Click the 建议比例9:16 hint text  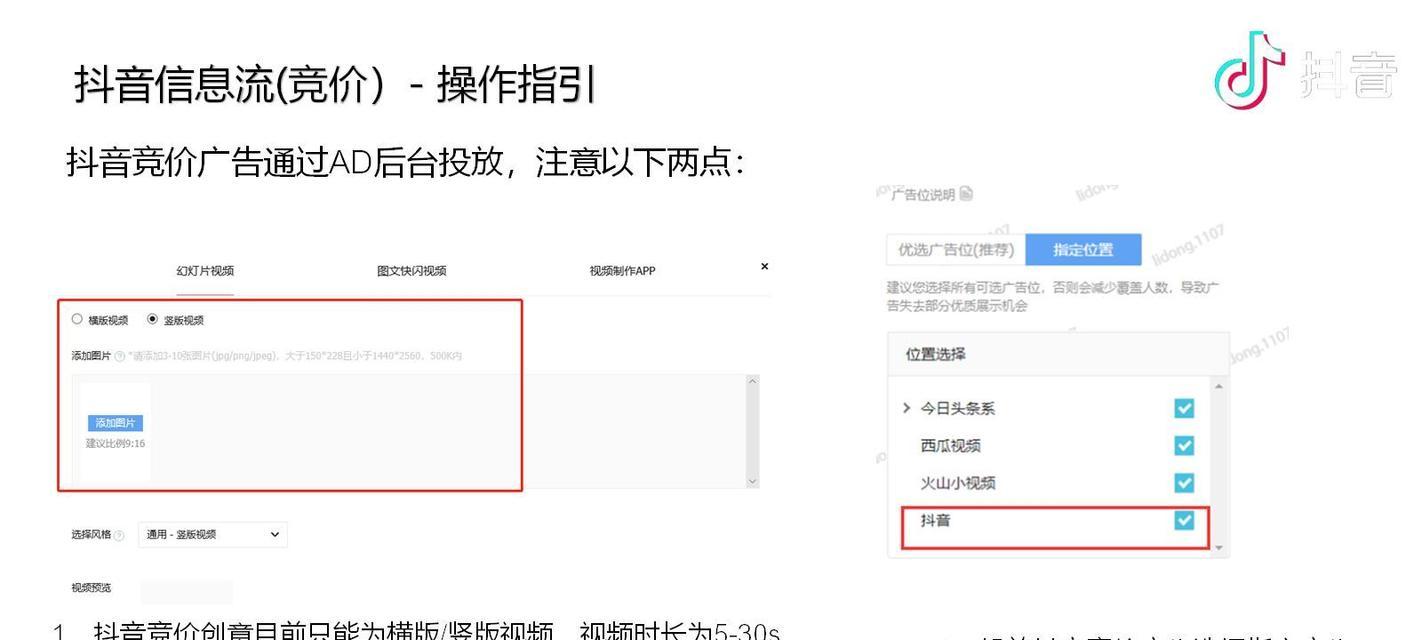115,443
